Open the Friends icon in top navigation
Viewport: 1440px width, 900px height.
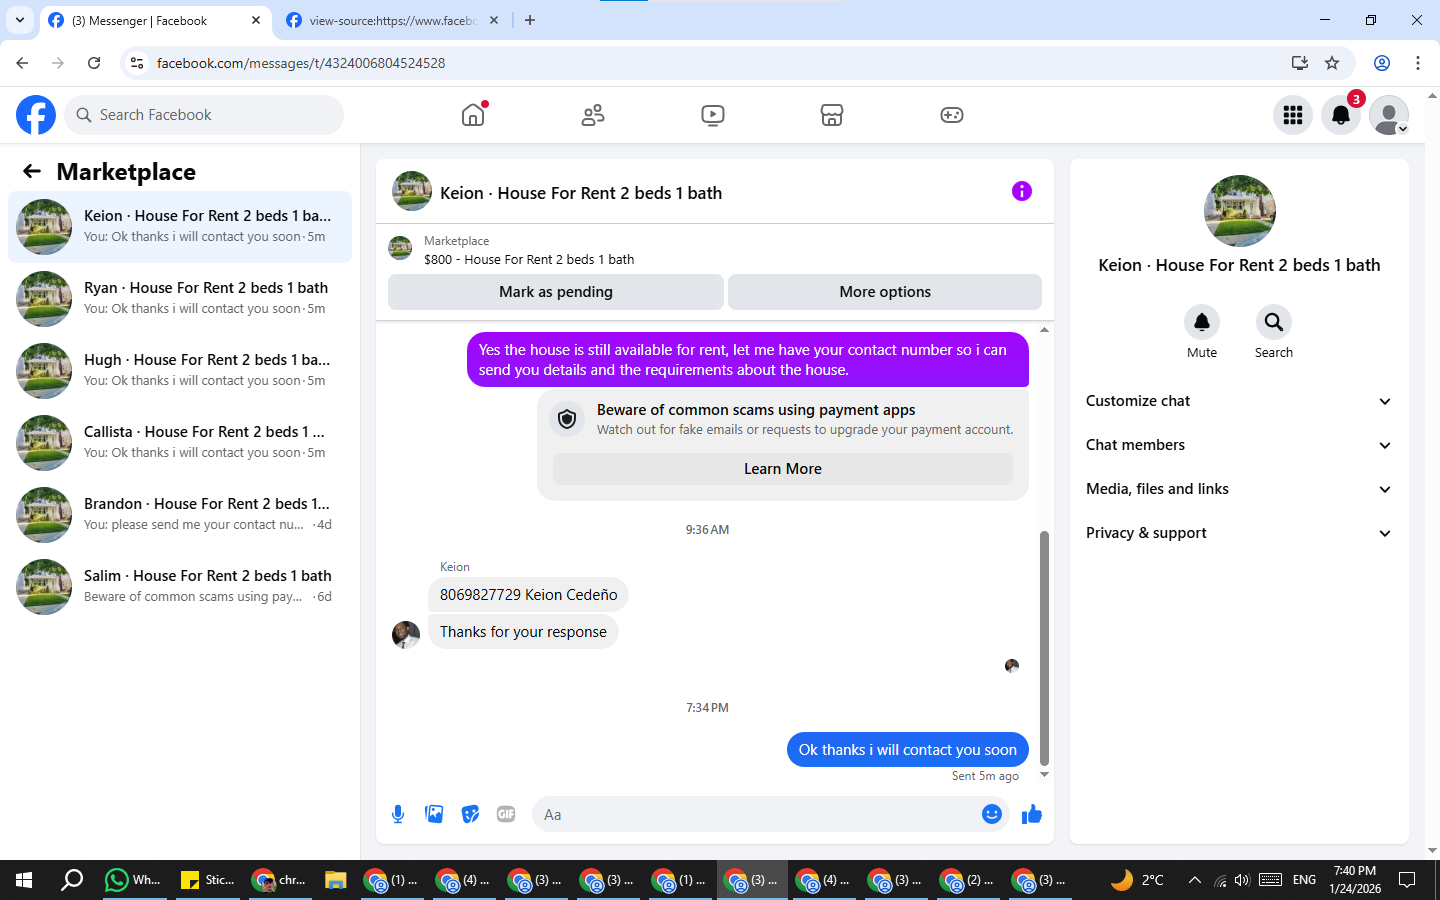[593, 115]
